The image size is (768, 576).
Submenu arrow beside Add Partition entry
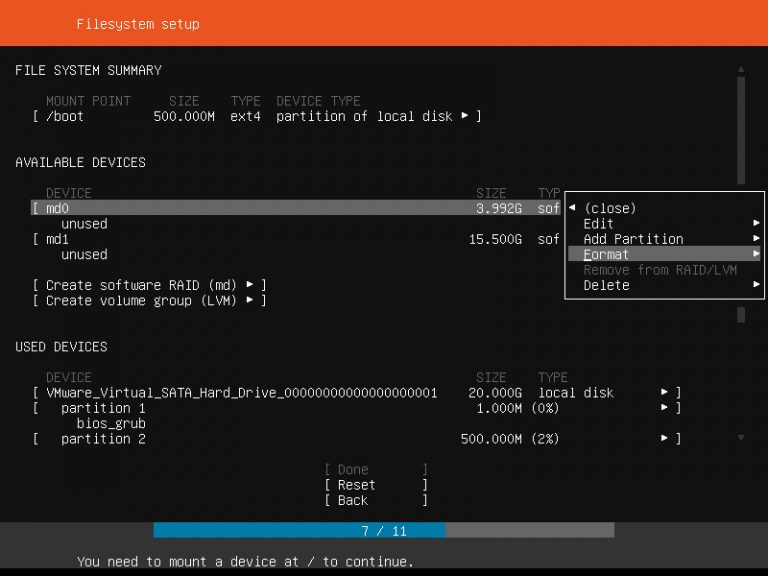point(756,238)
